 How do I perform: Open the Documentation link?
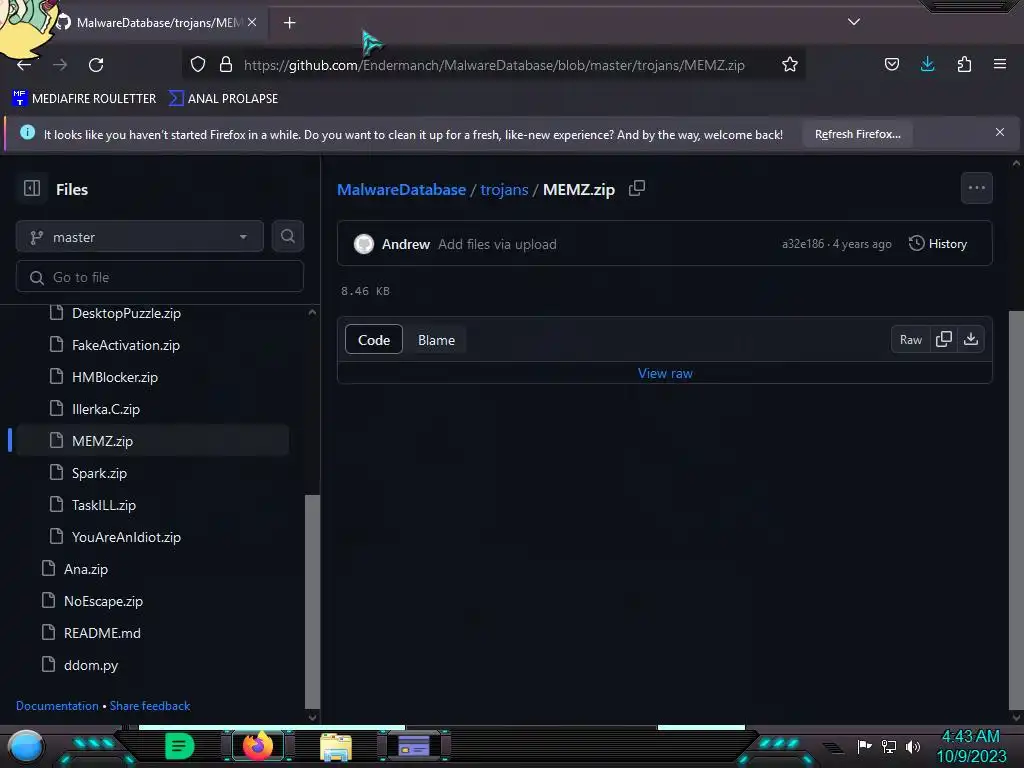coord(57,705)
